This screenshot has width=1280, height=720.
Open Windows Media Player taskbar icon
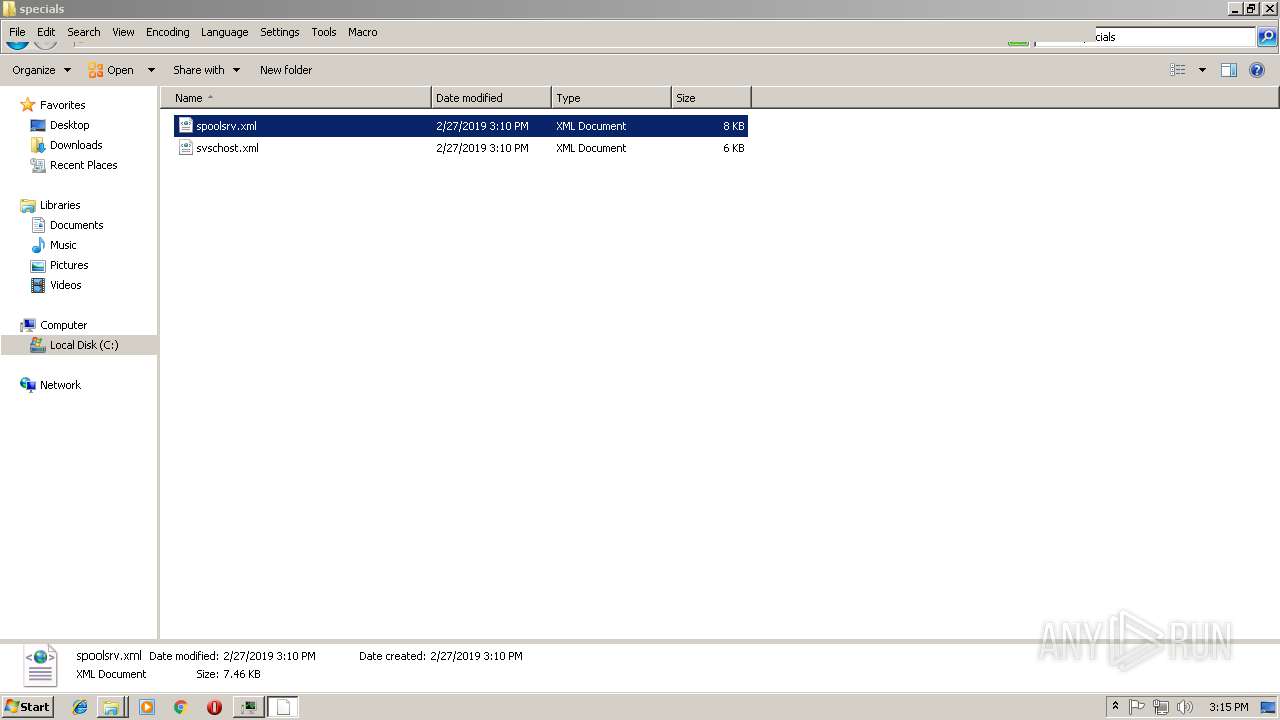(x=147, y=707)
